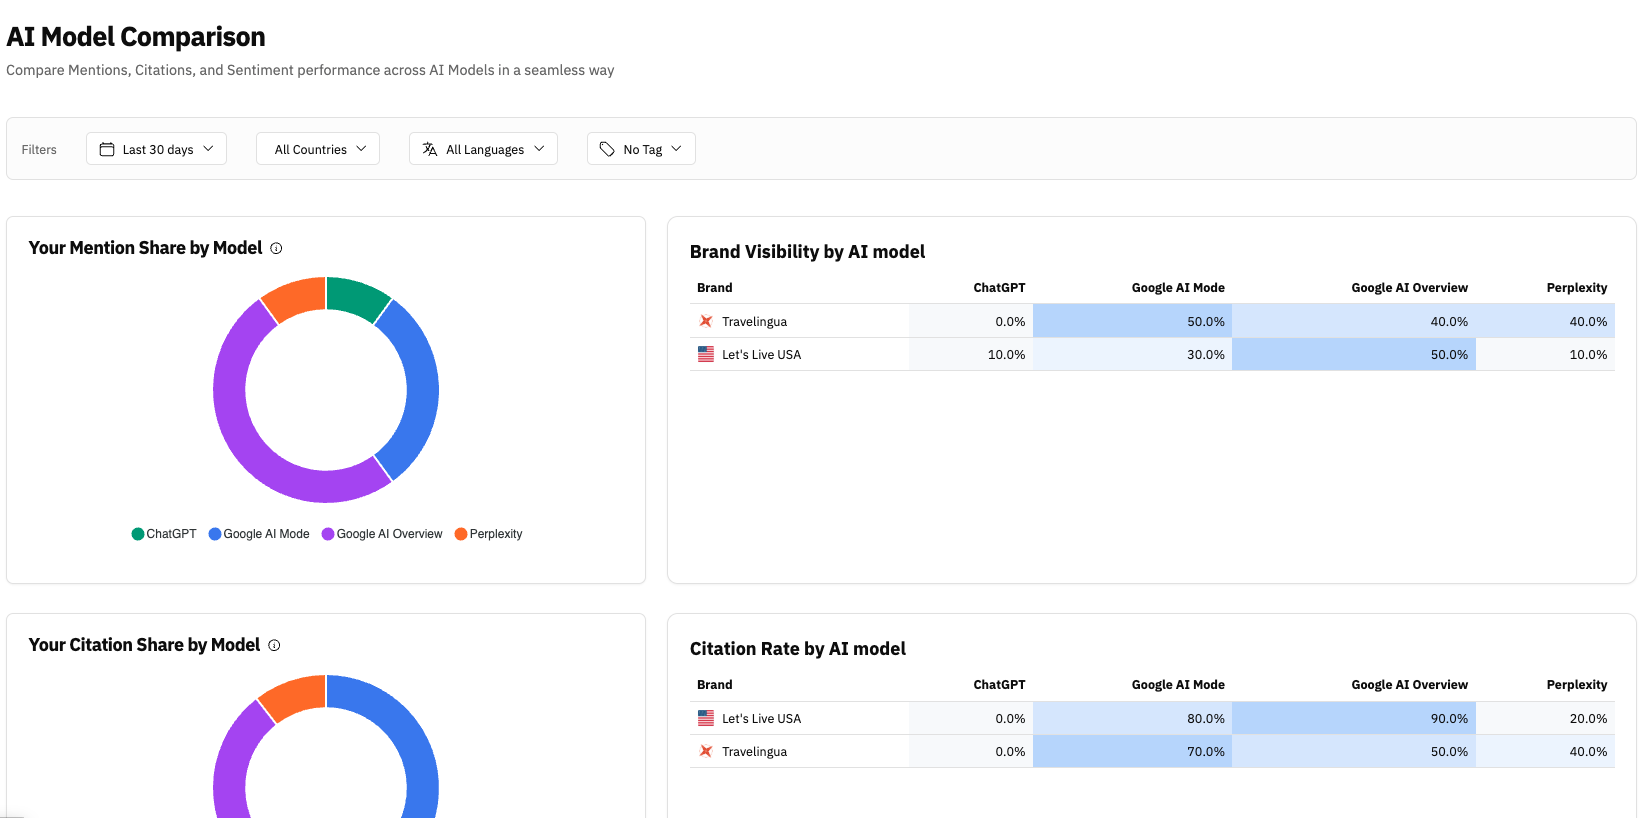
Task: Sort by Google AI Overview column in Brand Visibility
Action: pyautogui.click(x=1409, y=288)
